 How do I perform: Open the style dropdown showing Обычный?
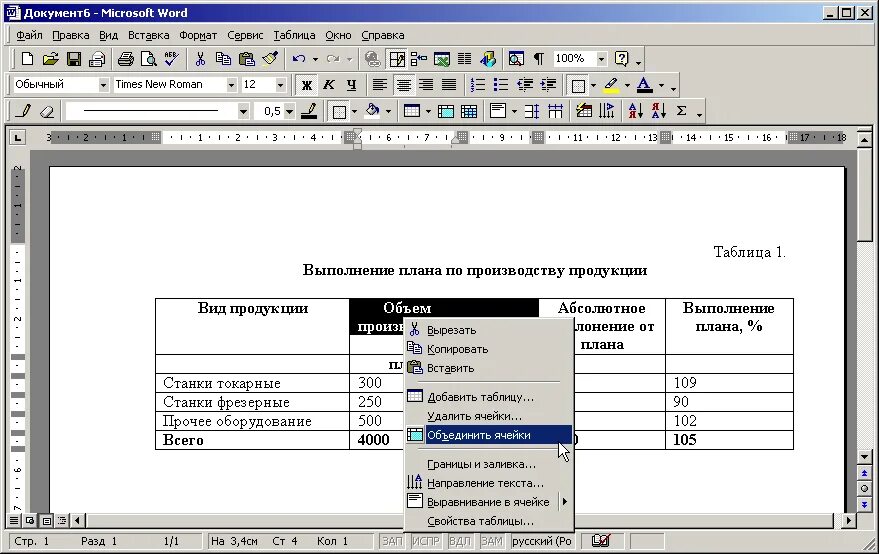(103, 85)
